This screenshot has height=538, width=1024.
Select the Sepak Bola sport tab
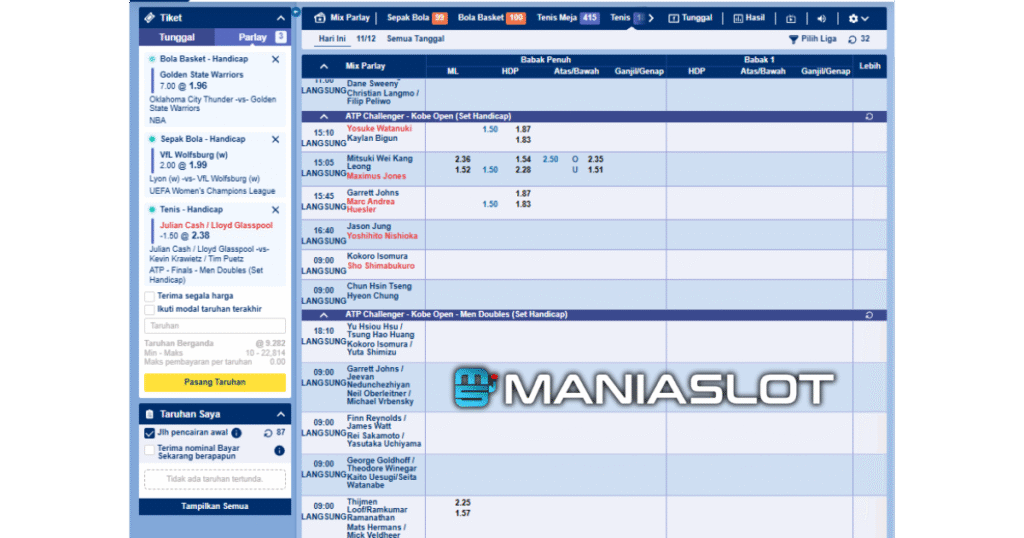[416, 18]
